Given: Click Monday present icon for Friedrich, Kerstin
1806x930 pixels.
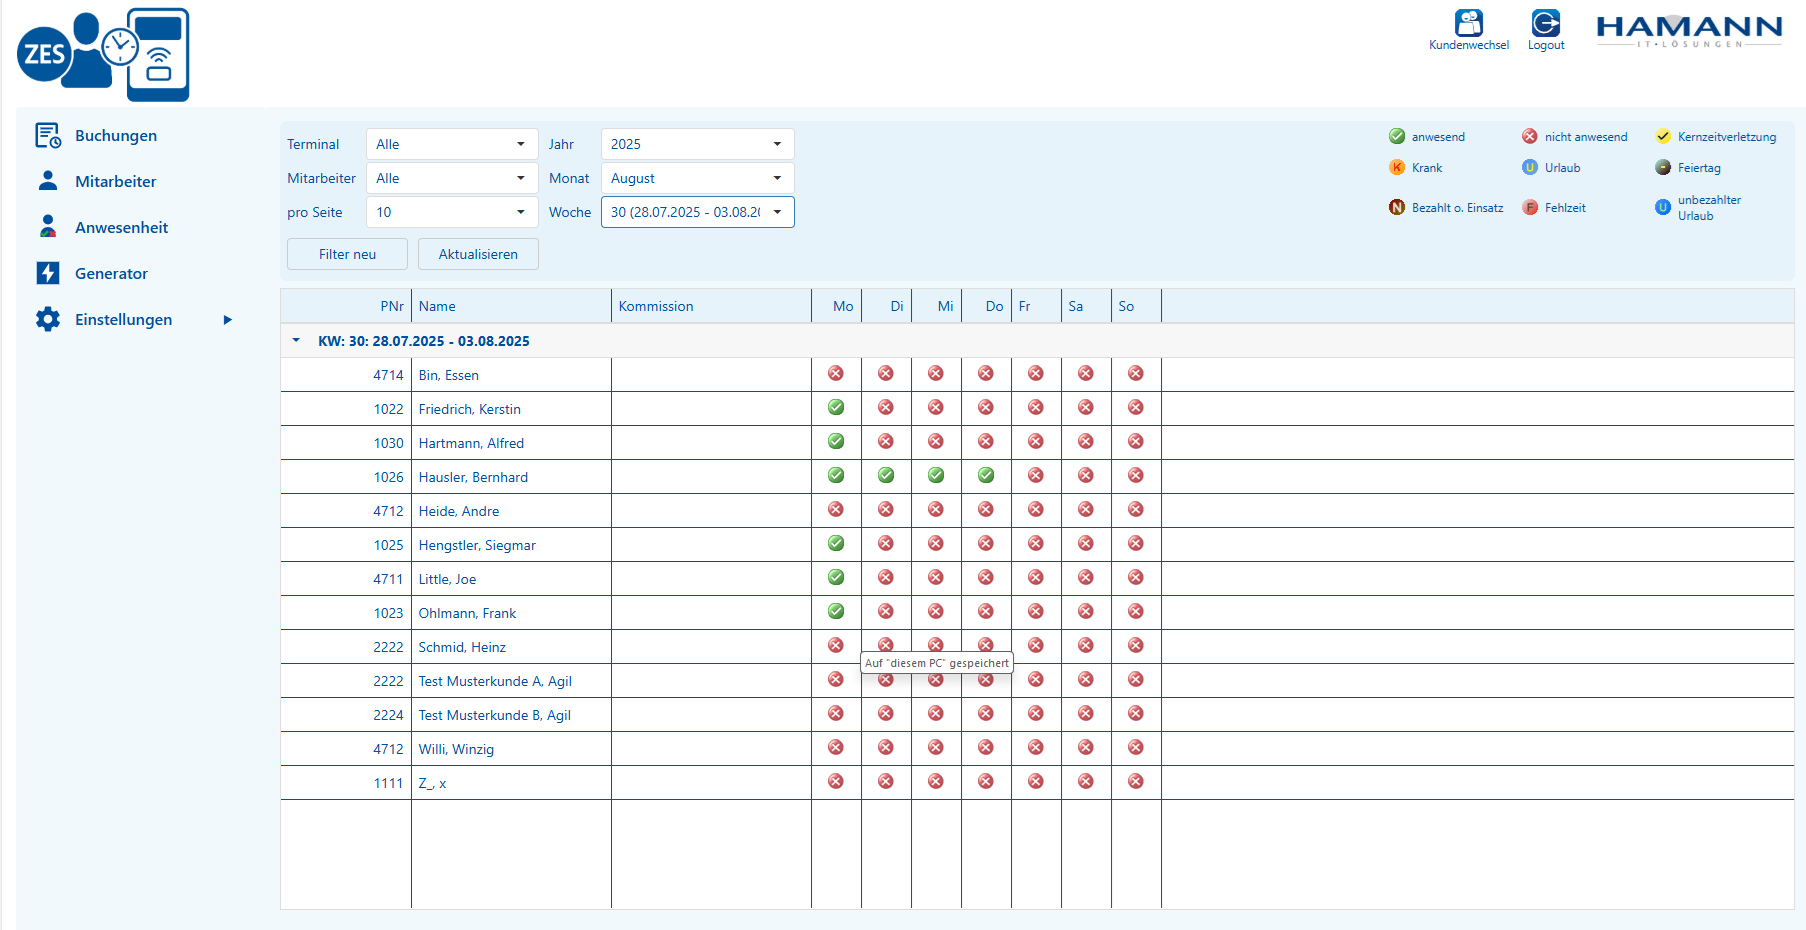Looking at the screenshot, I should [x=836, y=407].
